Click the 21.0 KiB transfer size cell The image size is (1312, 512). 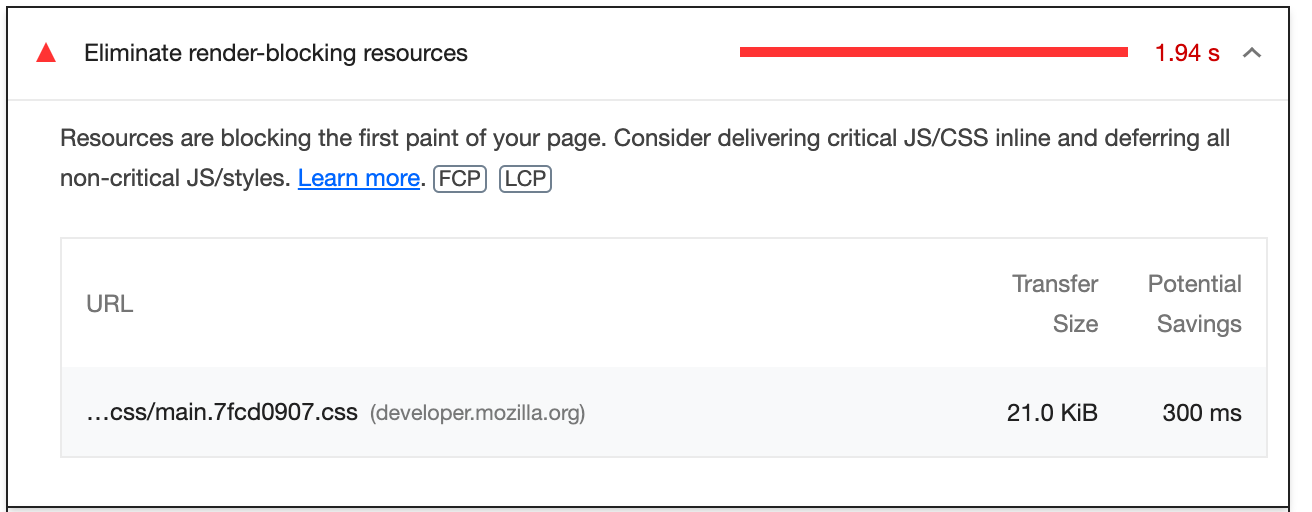coord(1052,412)
